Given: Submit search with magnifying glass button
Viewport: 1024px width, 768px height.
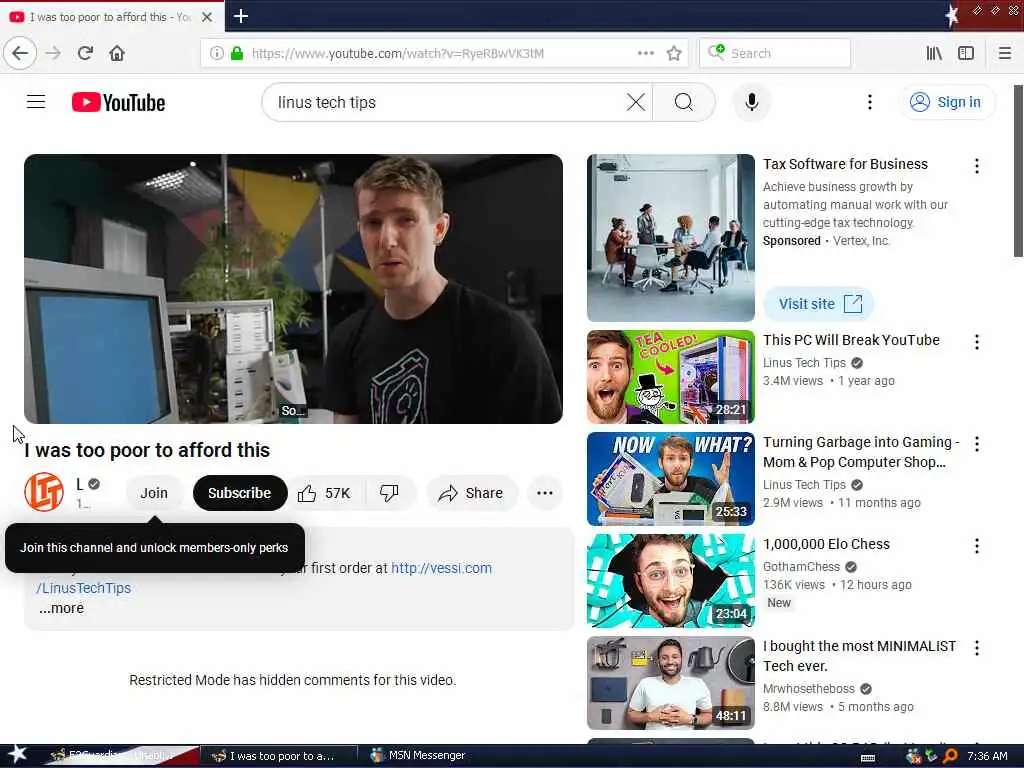Looking at the screenshot, I should (684, 102).
